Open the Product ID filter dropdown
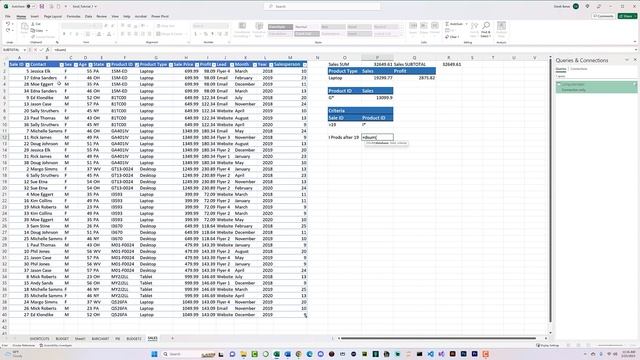640x360 pixels. point(137,65)
